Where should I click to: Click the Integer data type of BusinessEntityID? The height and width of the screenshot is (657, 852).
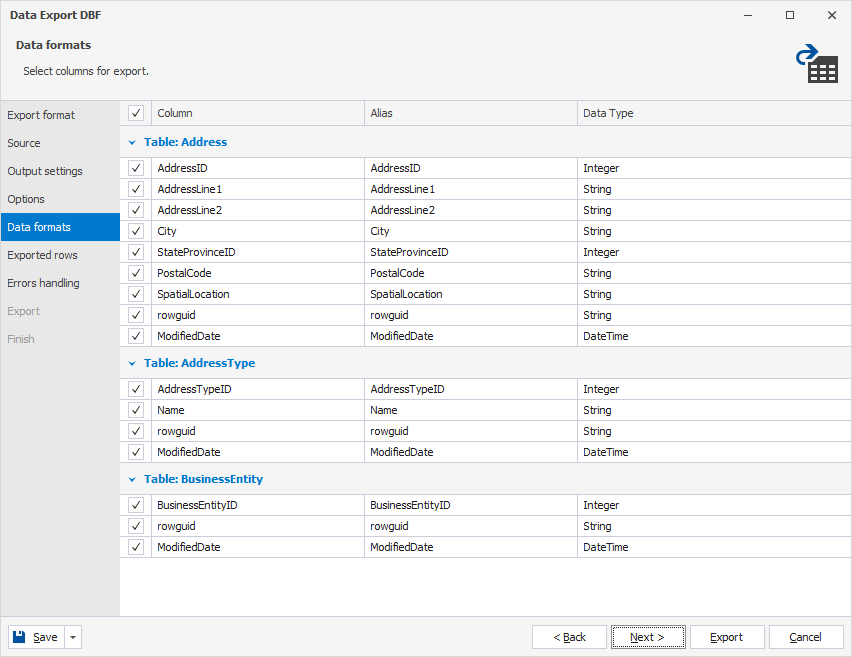[714, 505]
